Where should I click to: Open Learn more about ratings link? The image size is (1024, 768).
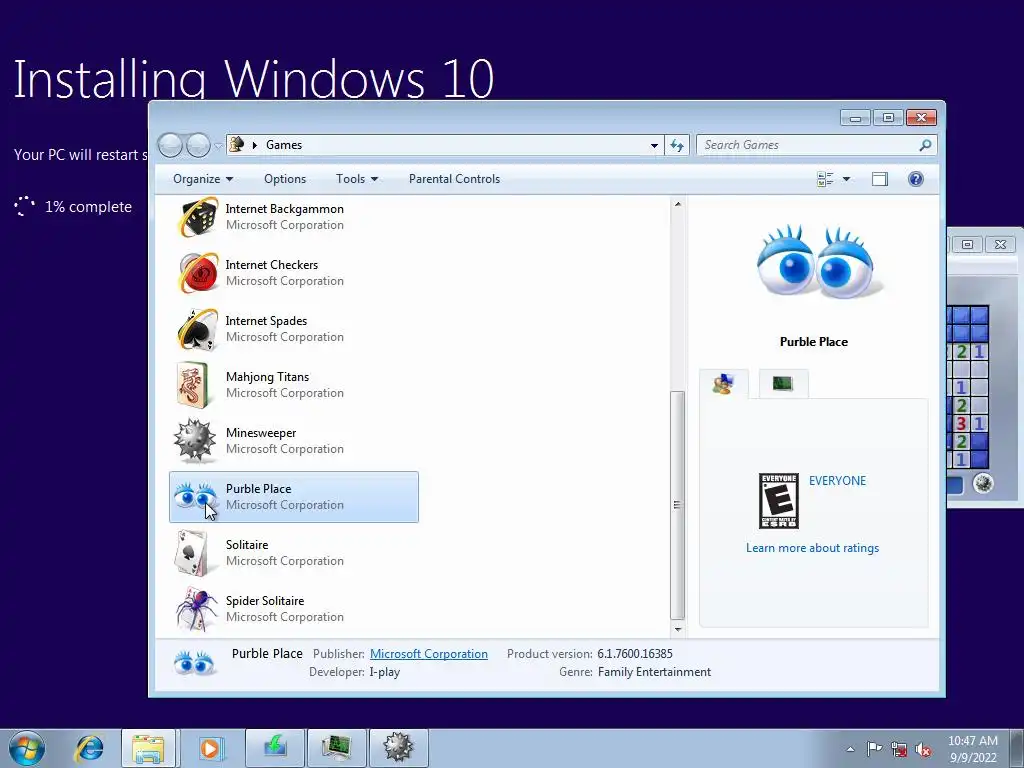pos(812,548)
